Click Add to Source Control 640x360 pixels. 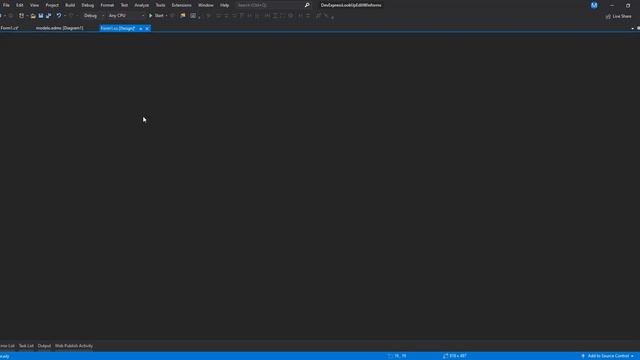tap(608, 356)
